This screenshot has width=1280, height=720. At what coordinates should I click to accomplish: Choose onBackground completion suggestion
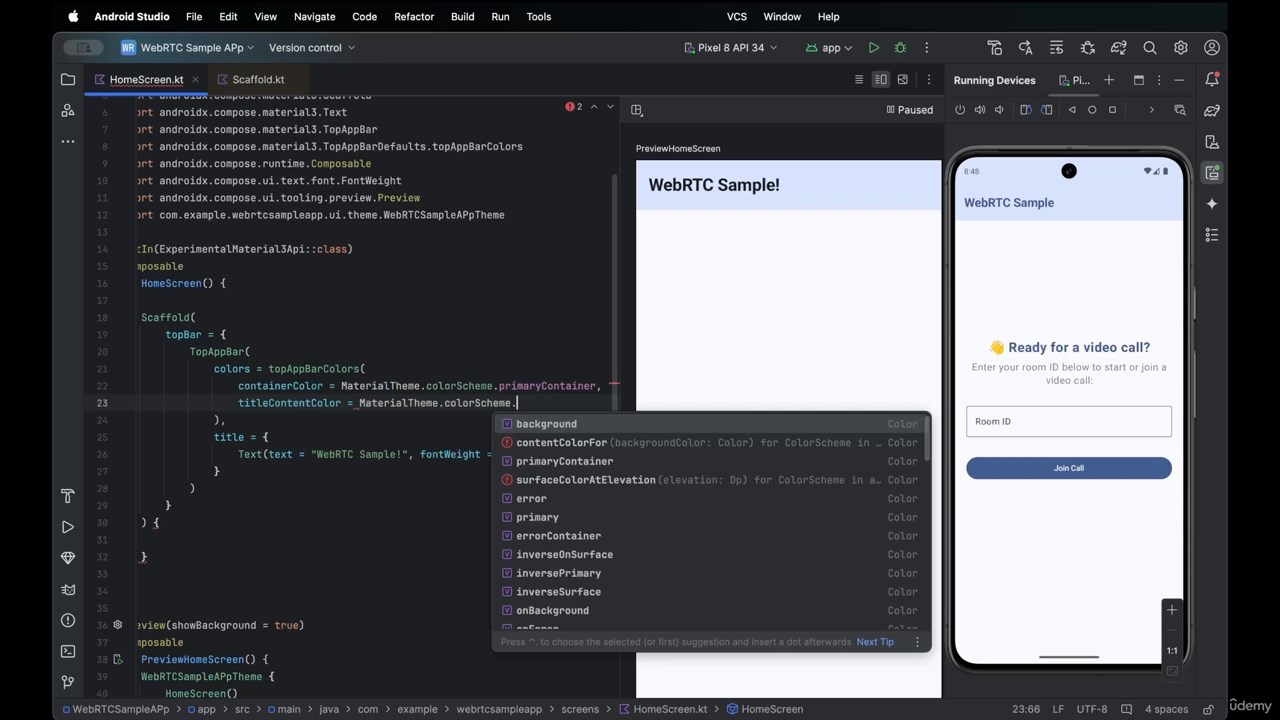click(x=712, y=610)
